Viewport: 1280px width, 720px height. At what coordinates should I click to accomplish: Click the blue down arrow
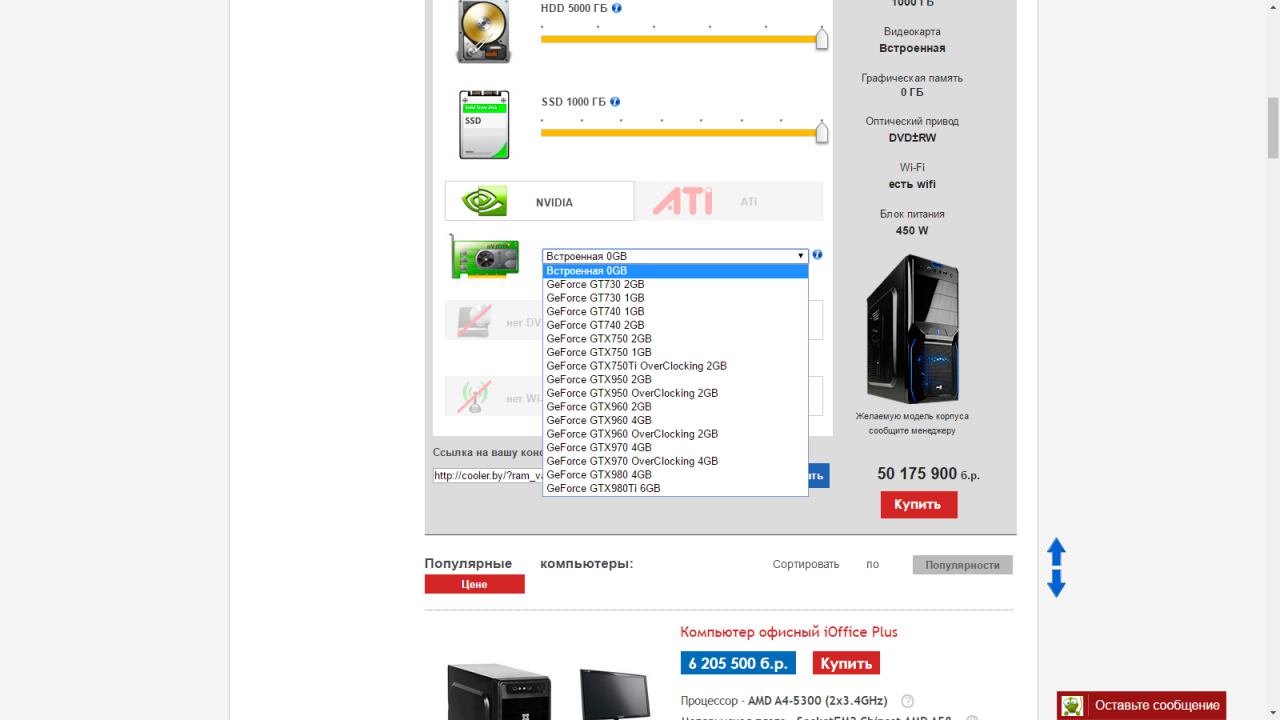coord(1056,584)
